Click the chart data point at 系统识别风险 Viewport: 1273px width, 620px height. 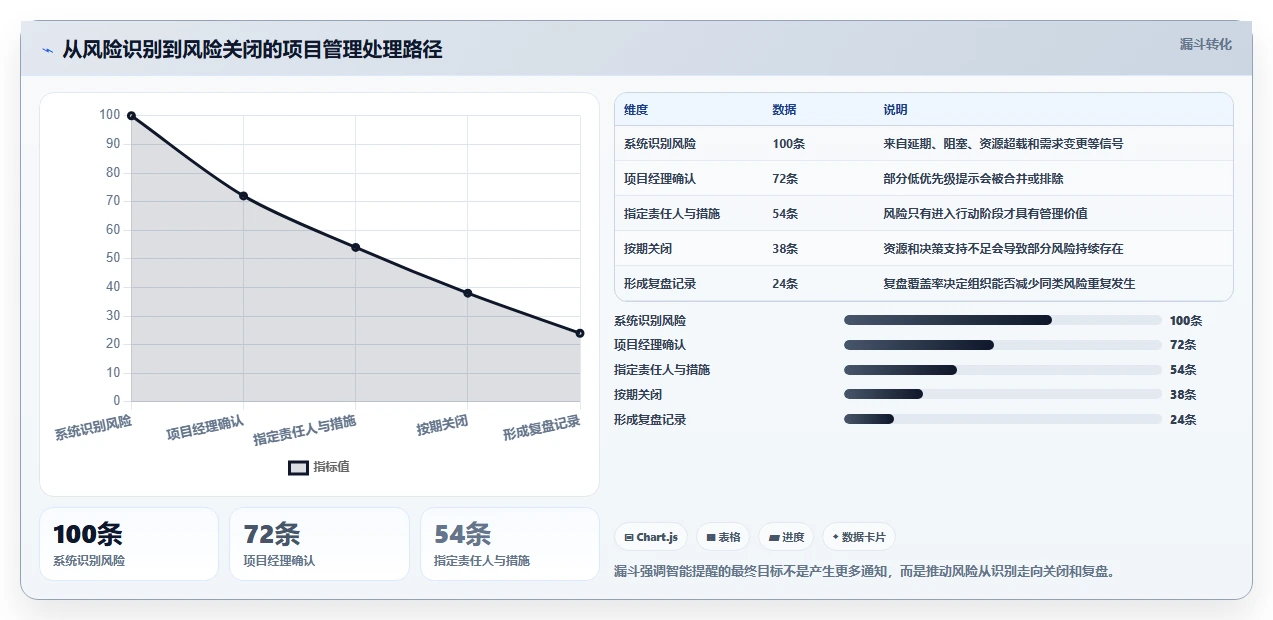coord(131,116)
